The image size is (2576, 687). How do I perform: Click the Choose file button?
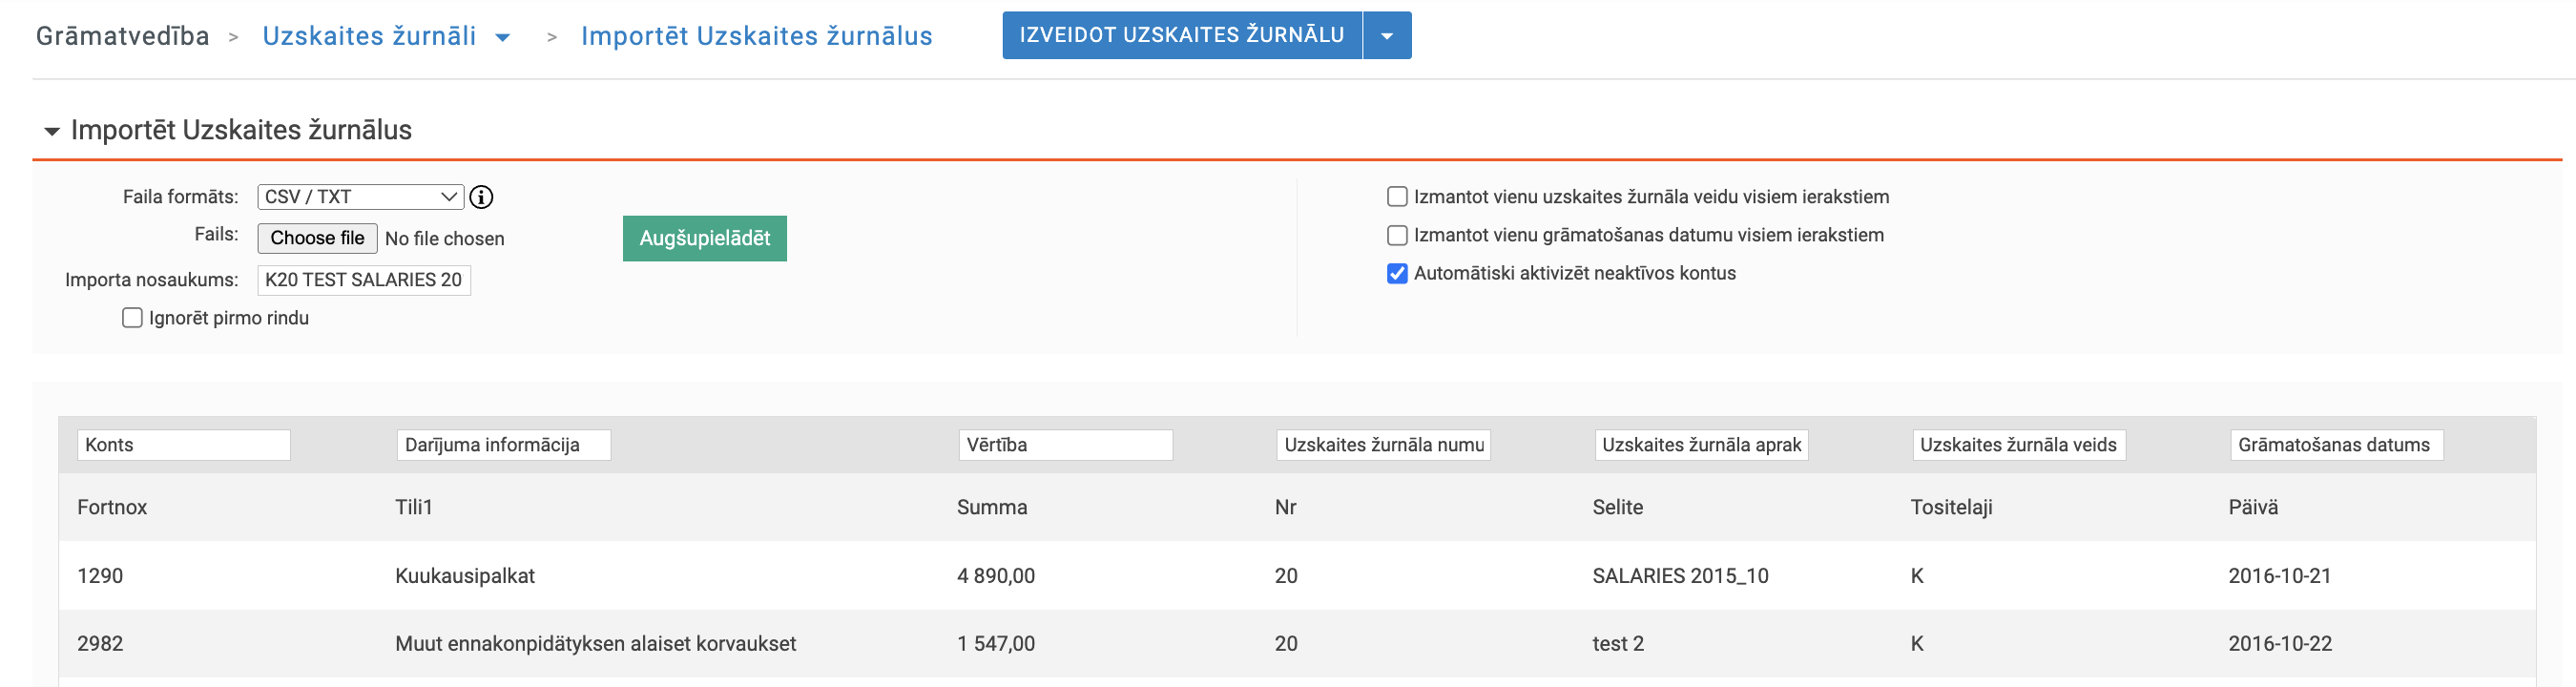(317, 238)
